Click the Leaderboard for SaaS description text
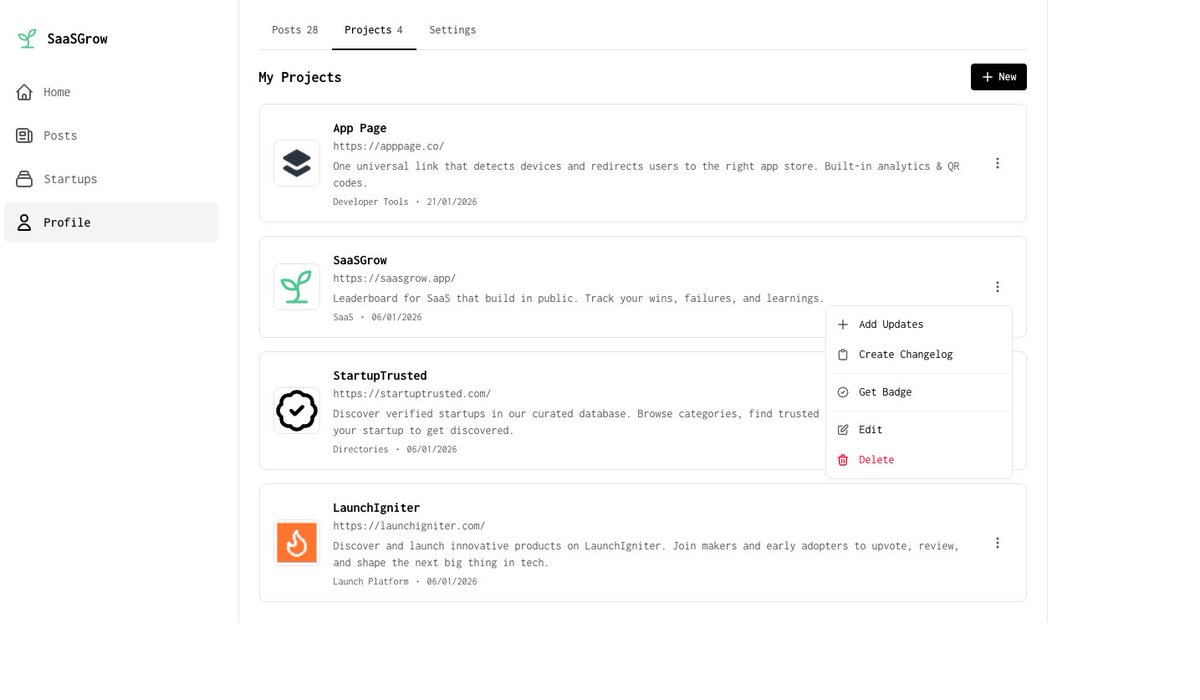Image resolution: width=1200 pixels, height=700 pixels. pyautogui.click(x=578, y=298)
